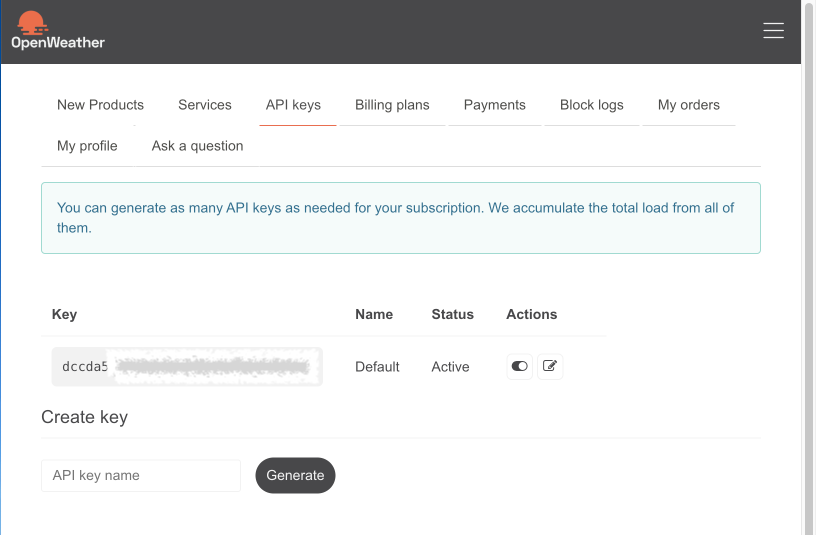This screenshot has width=816, height=535.
Task: View the Block logs tab
Action: [x=591, y=105]
